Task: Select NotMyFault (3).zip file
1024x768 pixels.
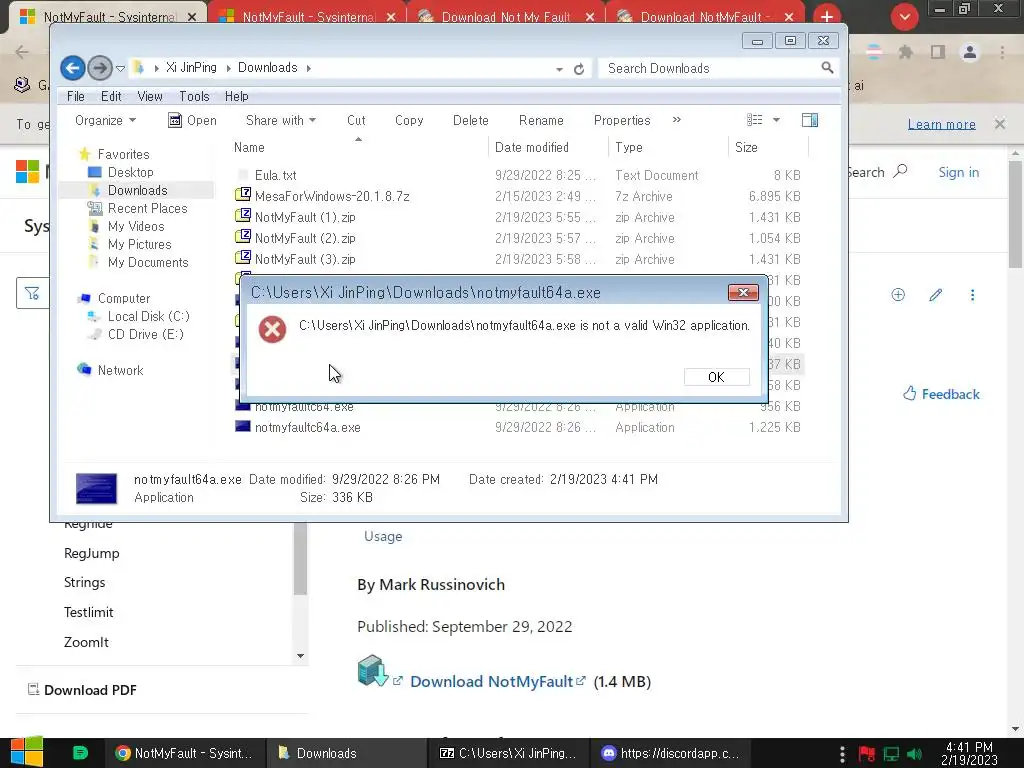Action: pos(305,259)
